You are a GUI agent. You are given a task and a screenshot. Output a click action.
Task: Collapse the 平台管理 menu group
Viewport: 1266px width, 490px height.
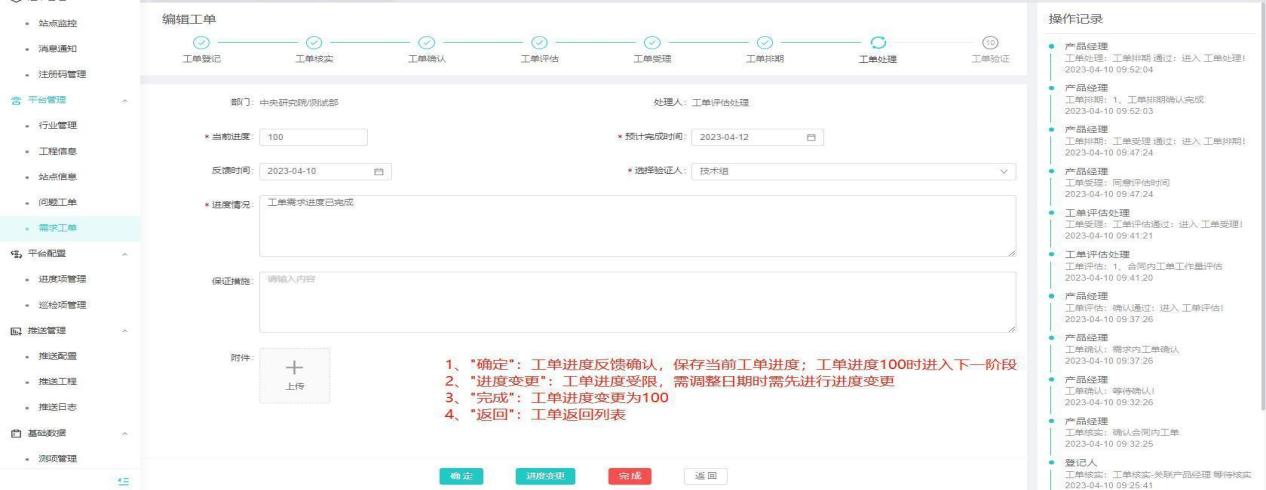click(x=123, y=100)
